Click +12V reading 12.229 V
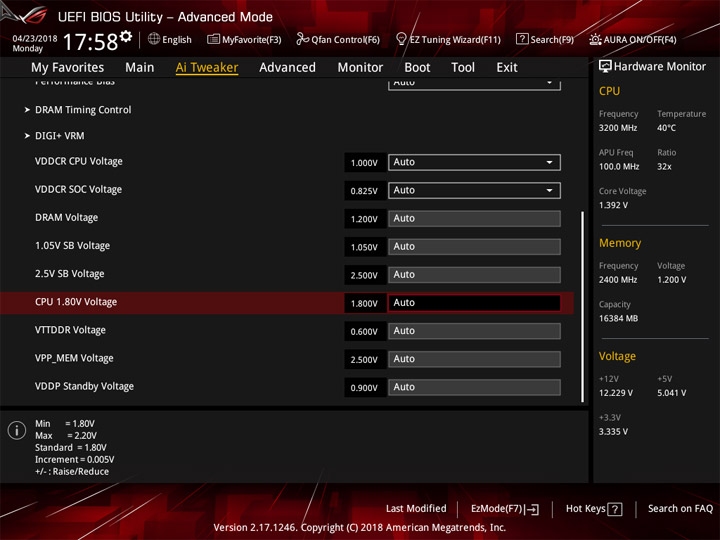Screen dimensions: 720x540 tap(616, 393)
